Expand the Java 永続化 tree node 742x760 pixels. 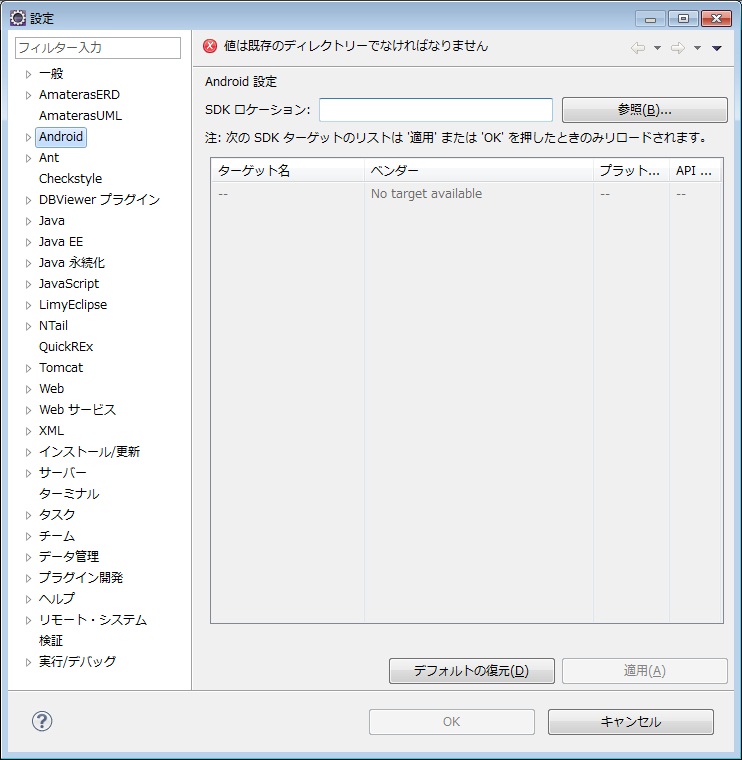[28, 263]
